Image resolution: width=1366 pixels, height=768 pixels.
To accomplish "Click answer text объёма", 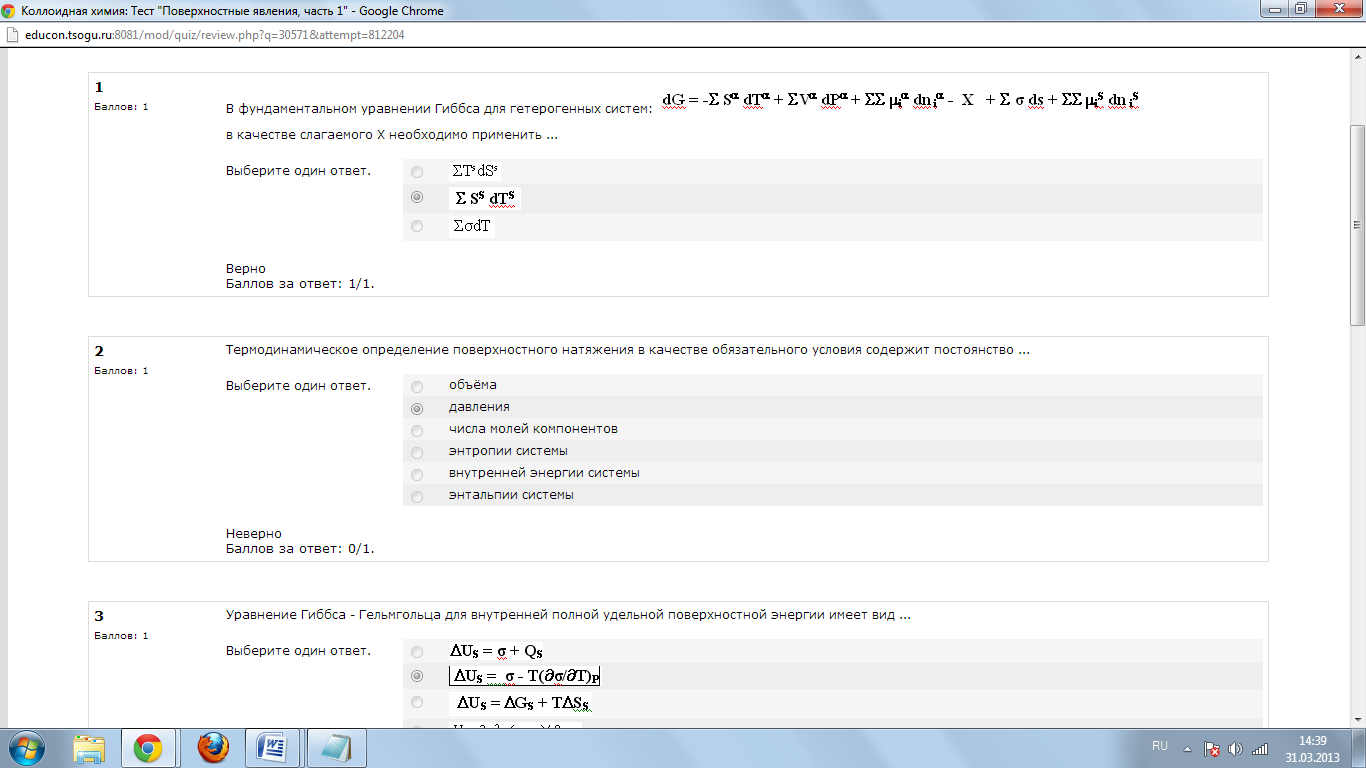I will (473, 385).
